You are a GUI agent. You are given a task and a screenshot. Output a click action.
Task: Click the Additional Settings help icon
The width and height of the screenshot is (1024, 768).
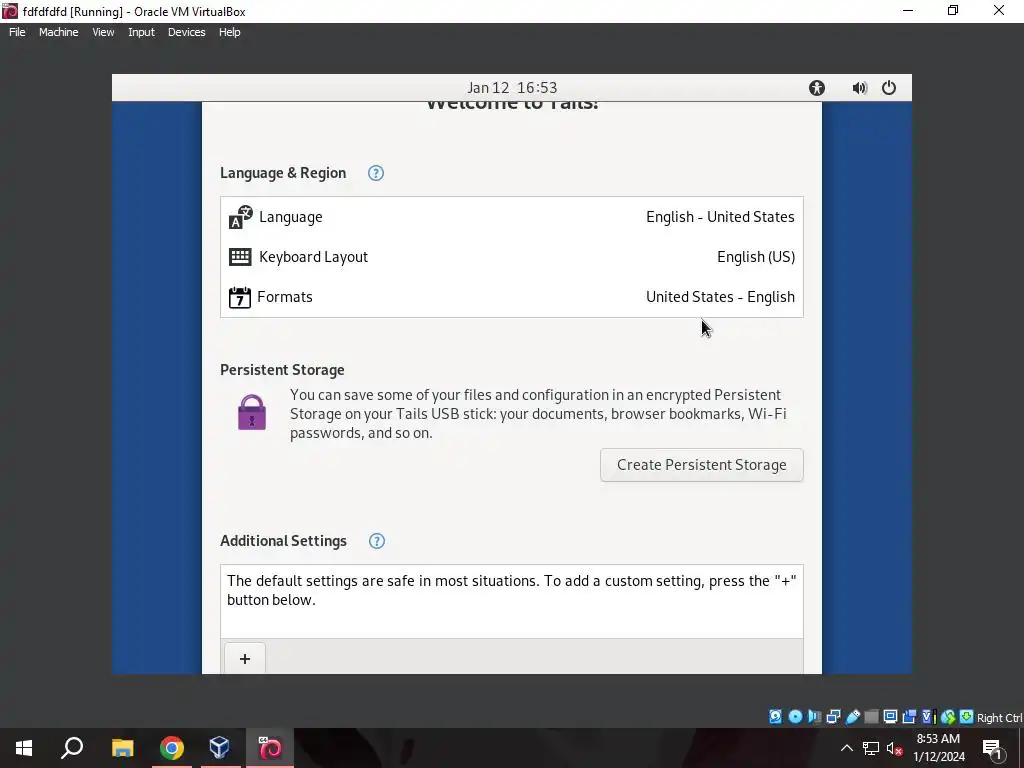click(377, 541)
